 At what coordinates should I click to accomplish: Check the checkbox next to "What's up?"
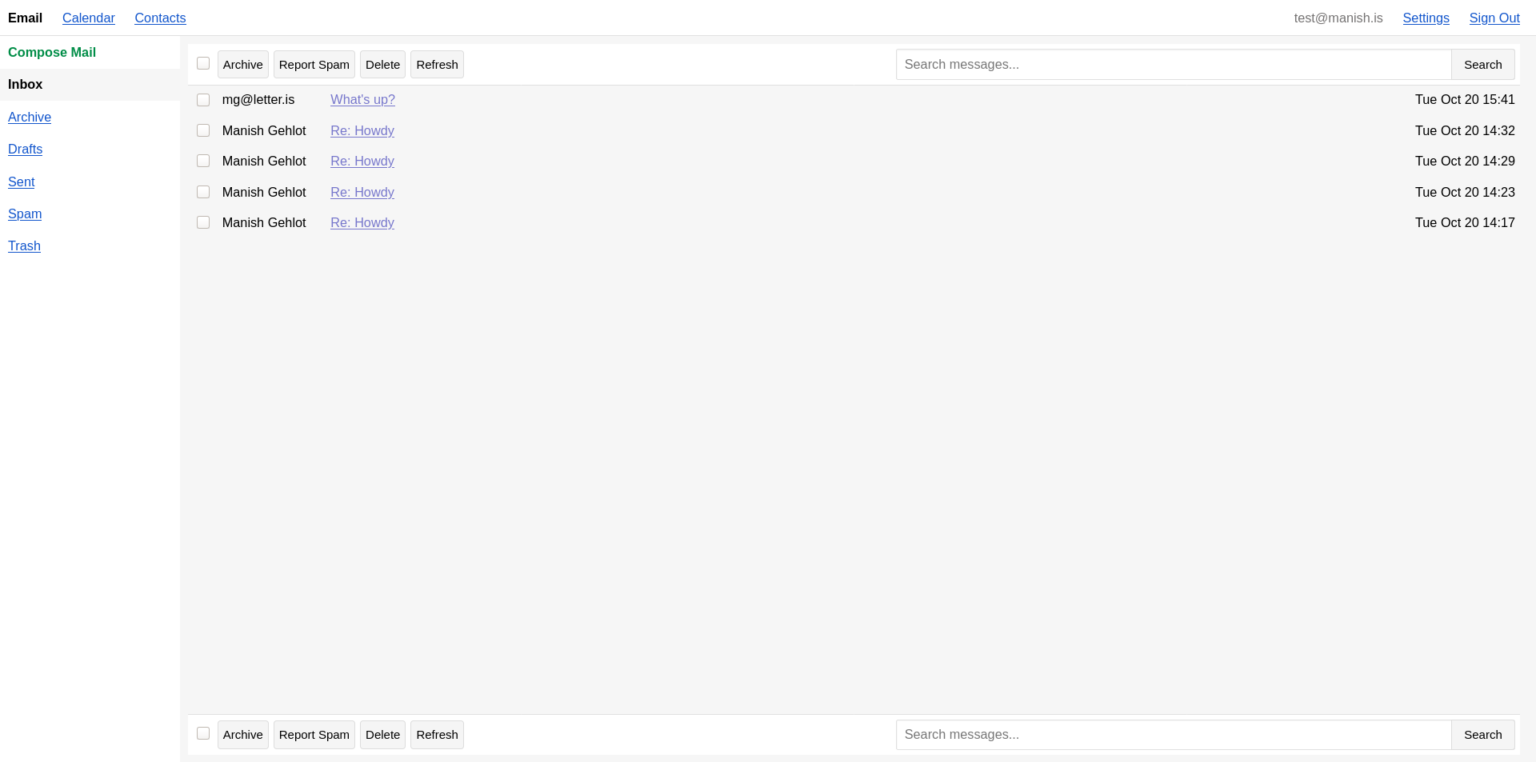(x=203, y=99)
